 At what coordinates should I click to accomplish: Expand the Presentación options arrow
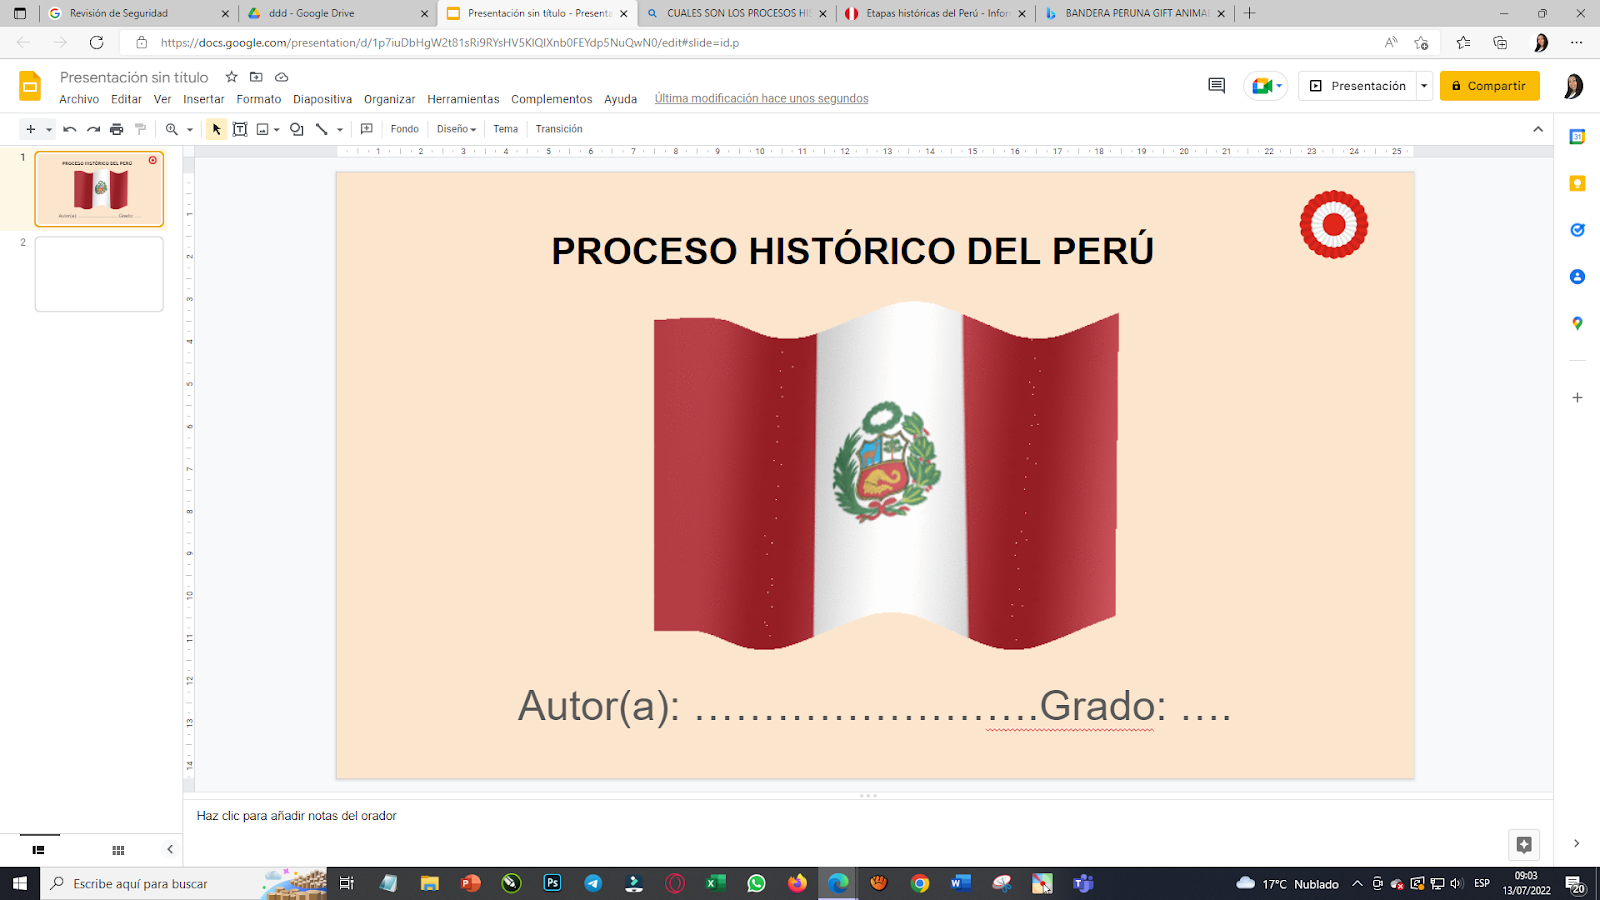(1424, 86)
